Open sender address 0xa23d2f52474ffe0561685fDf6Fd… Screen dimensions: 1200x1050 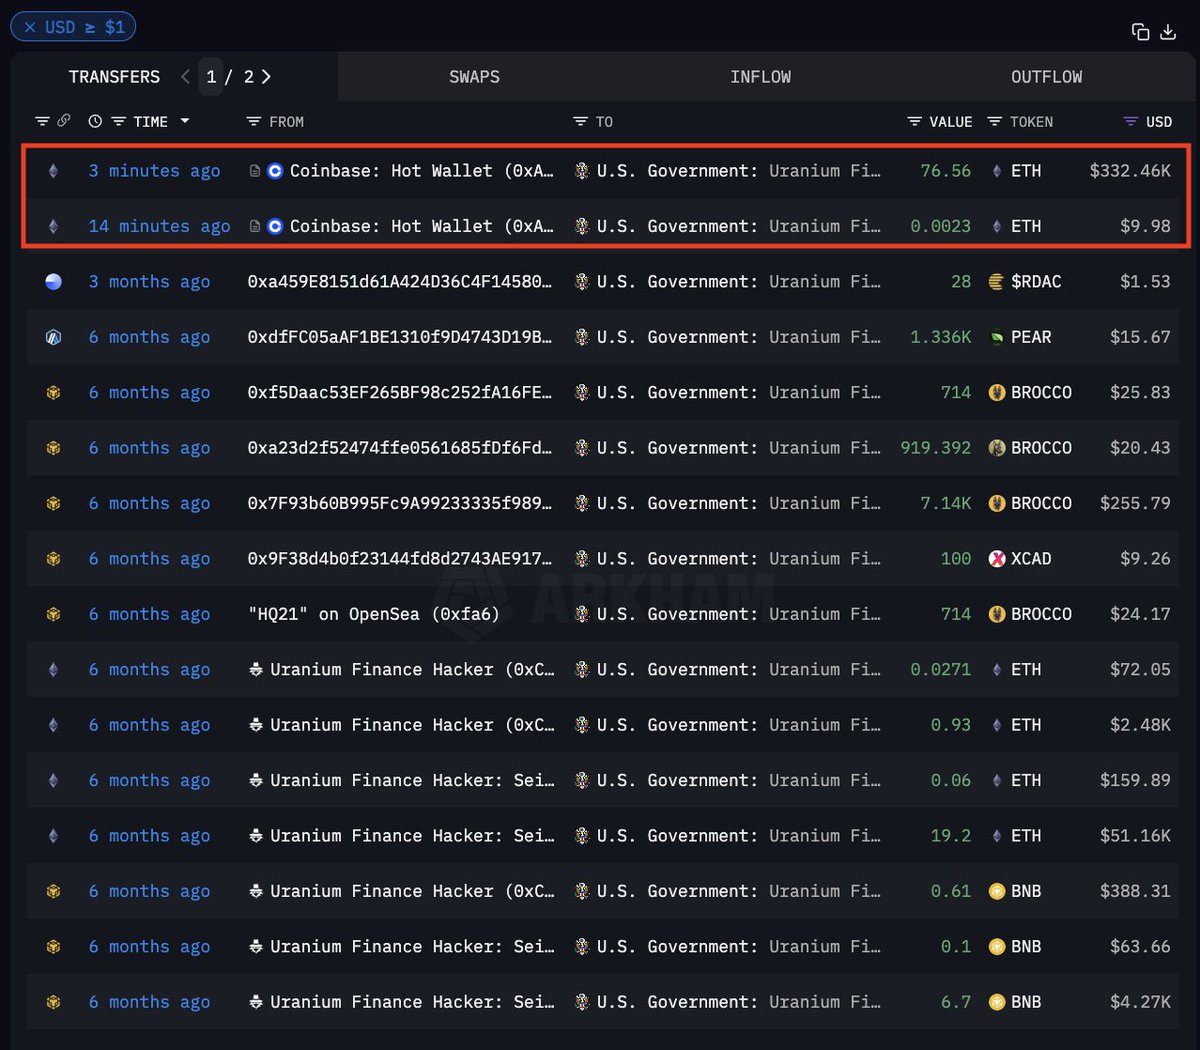pos(399,448)
